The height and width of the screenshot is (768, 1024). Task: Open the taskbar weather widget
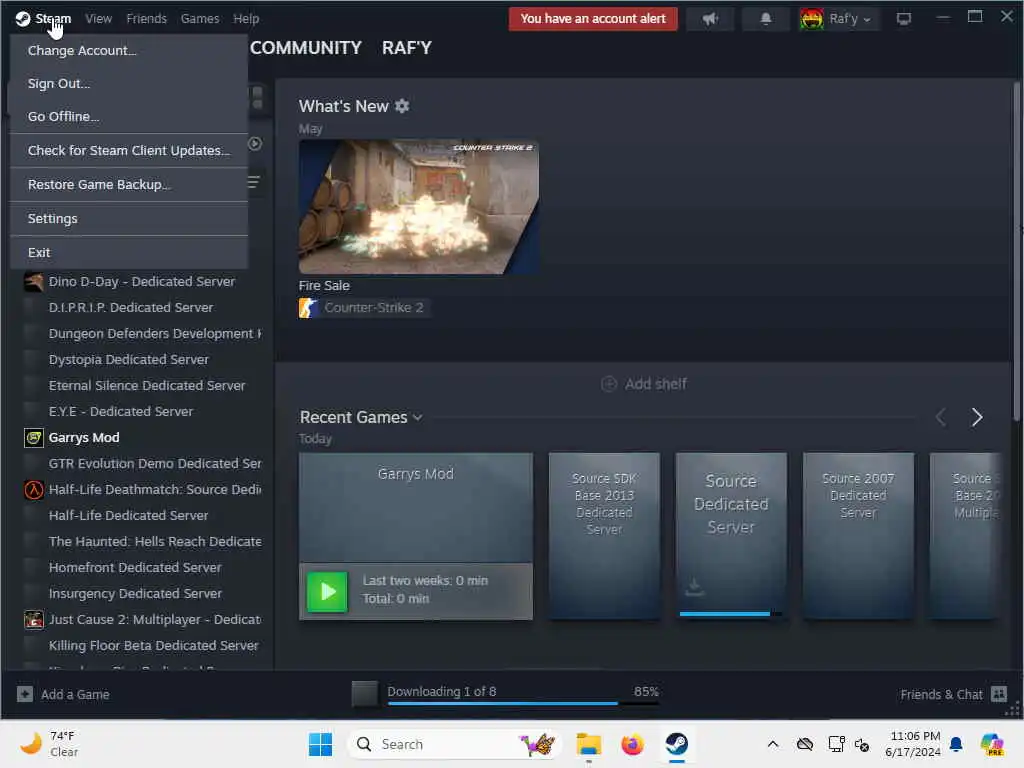coord(48,744)
